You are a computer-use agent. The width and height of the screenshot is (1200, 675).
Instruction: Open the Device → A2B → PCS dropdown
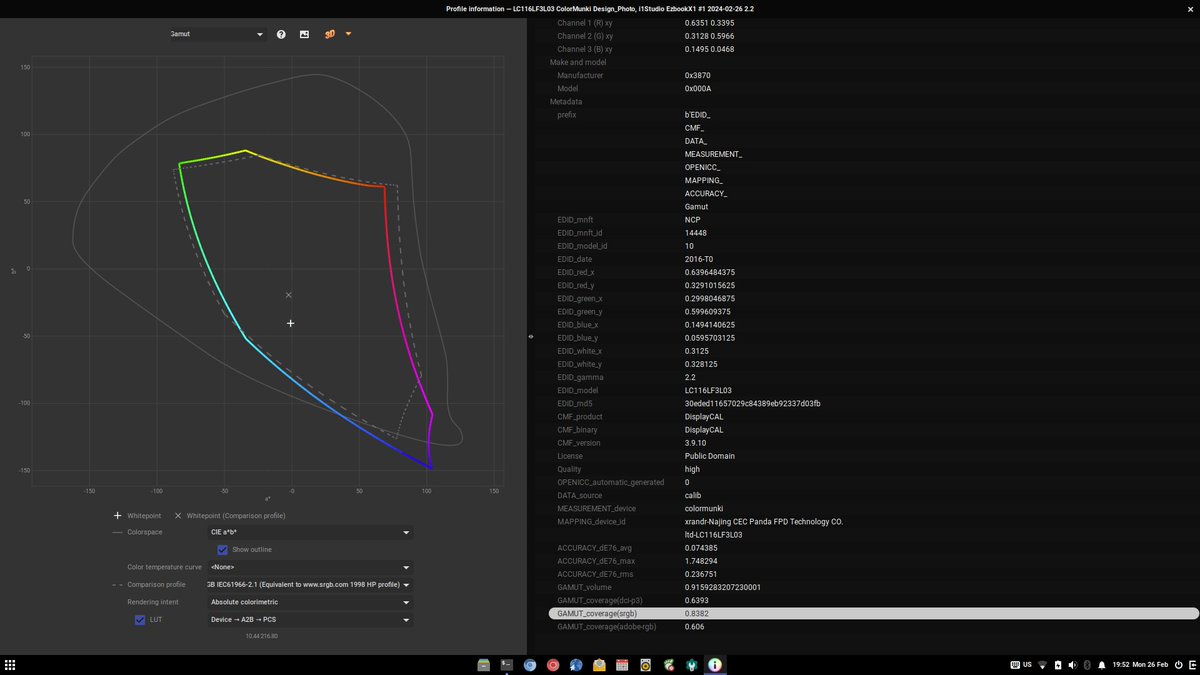click(310, 620)
